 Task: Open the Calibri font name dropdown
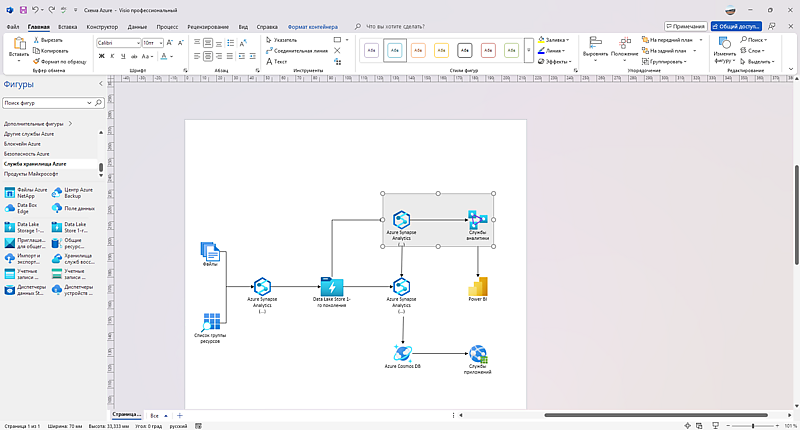[138, 43]
